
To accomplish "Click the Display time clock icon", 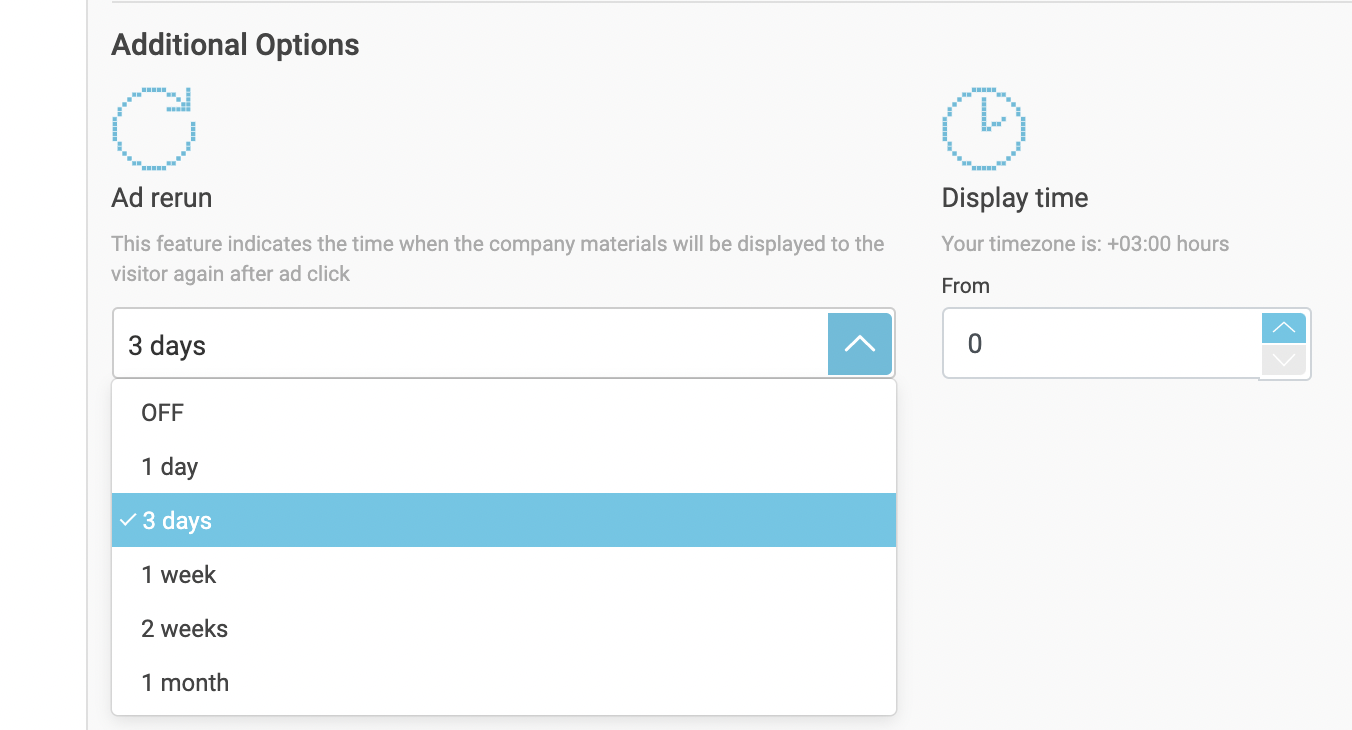I will 983,129.
